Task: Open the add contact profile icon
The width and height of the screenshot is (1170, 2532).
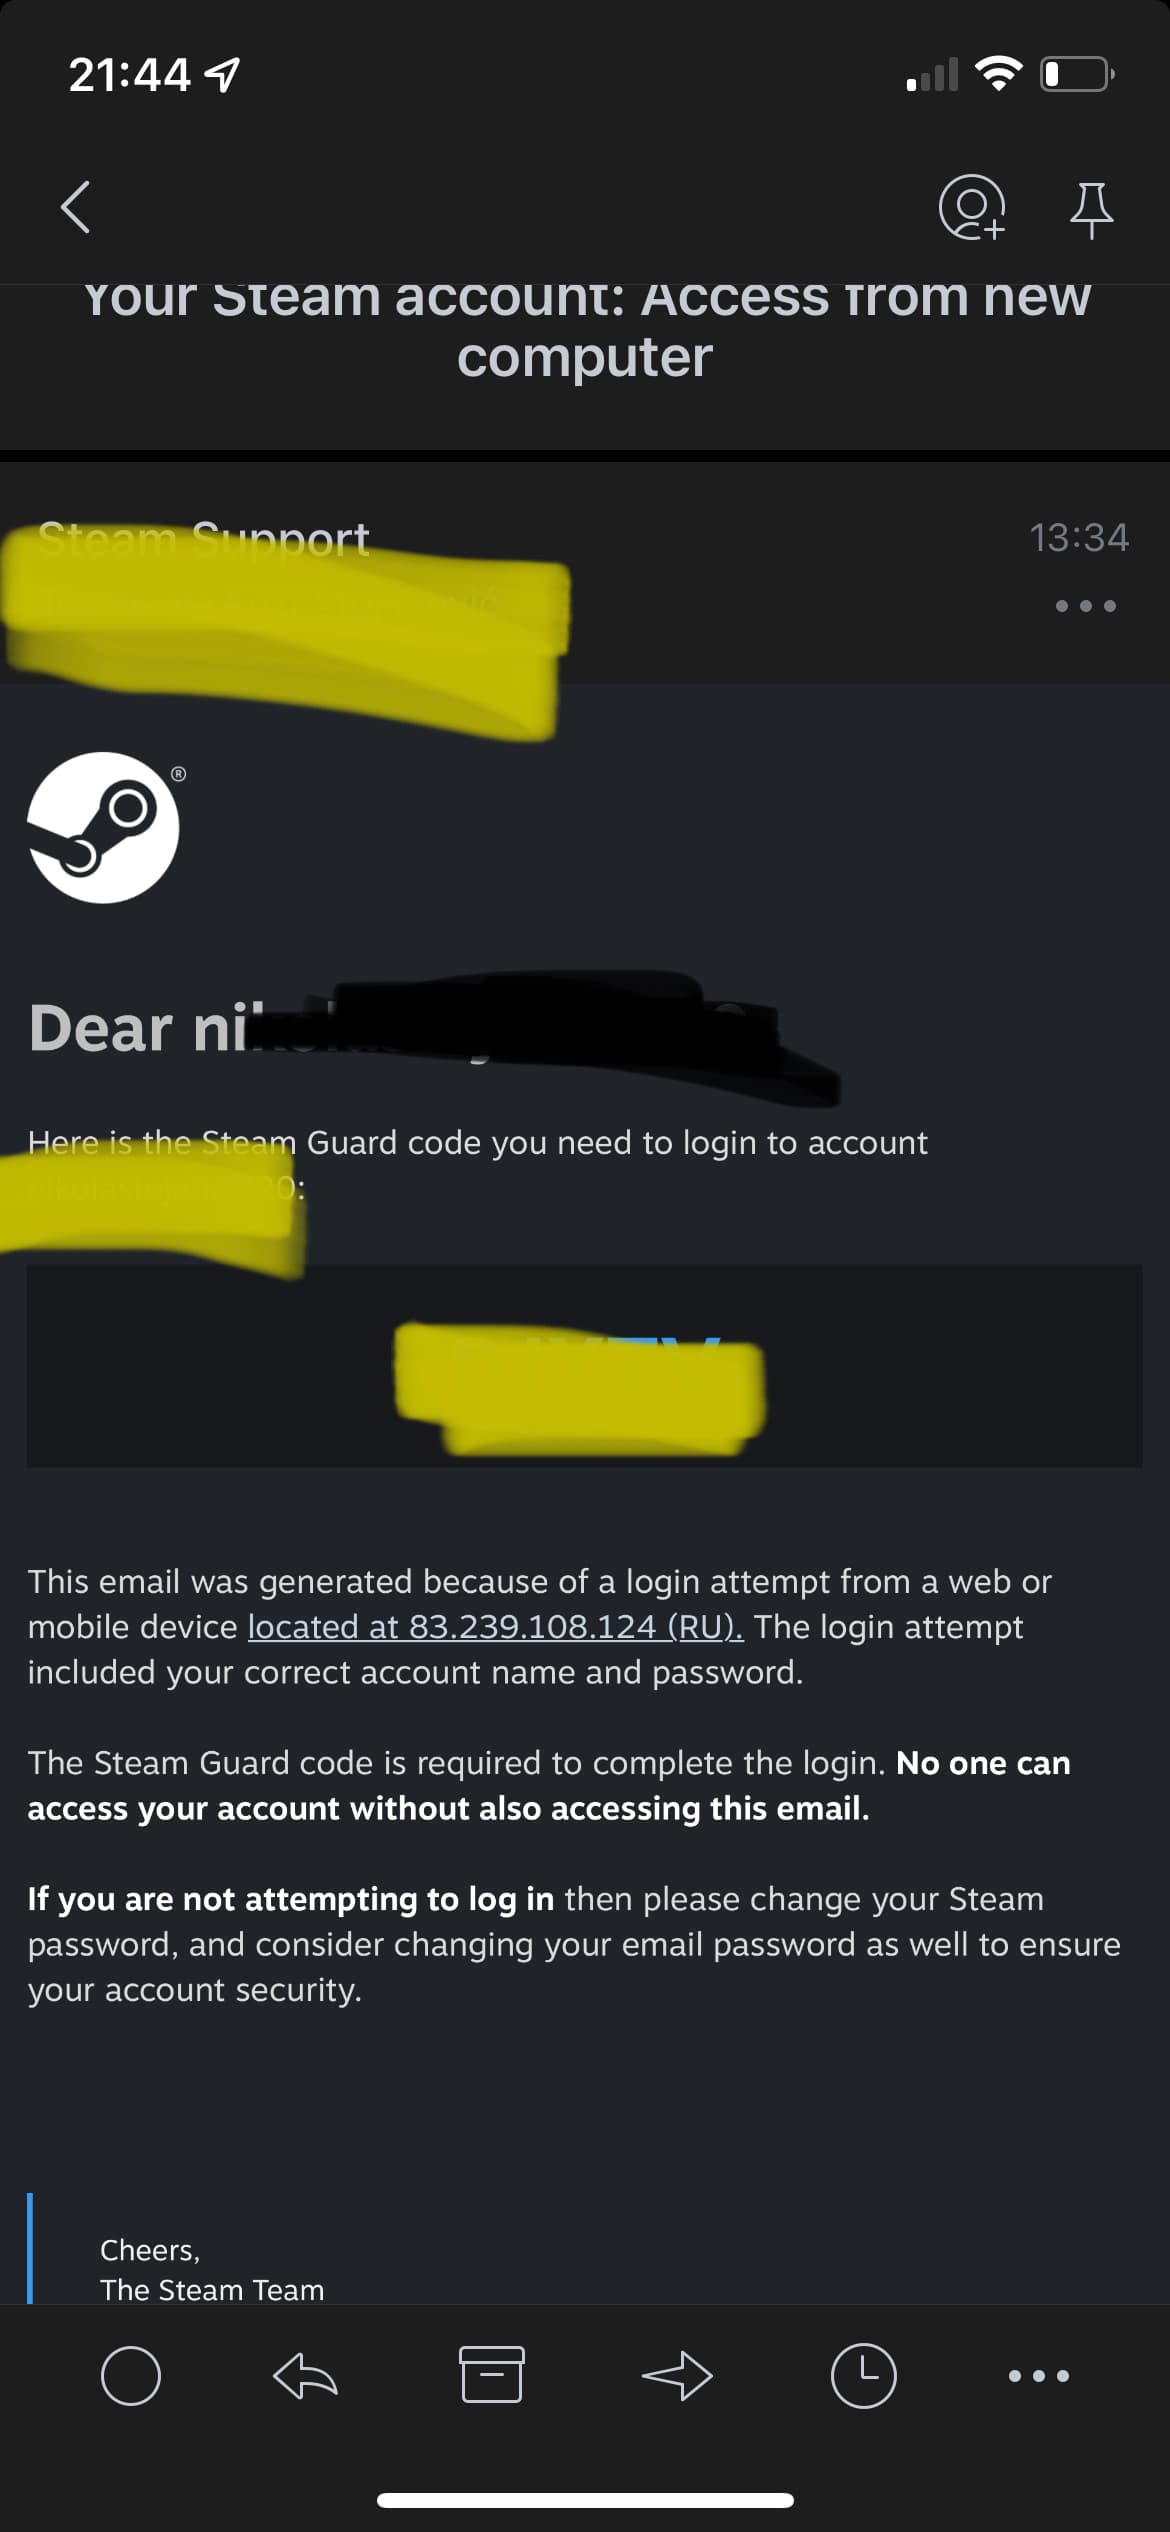Action: click(x=971, y=208)
